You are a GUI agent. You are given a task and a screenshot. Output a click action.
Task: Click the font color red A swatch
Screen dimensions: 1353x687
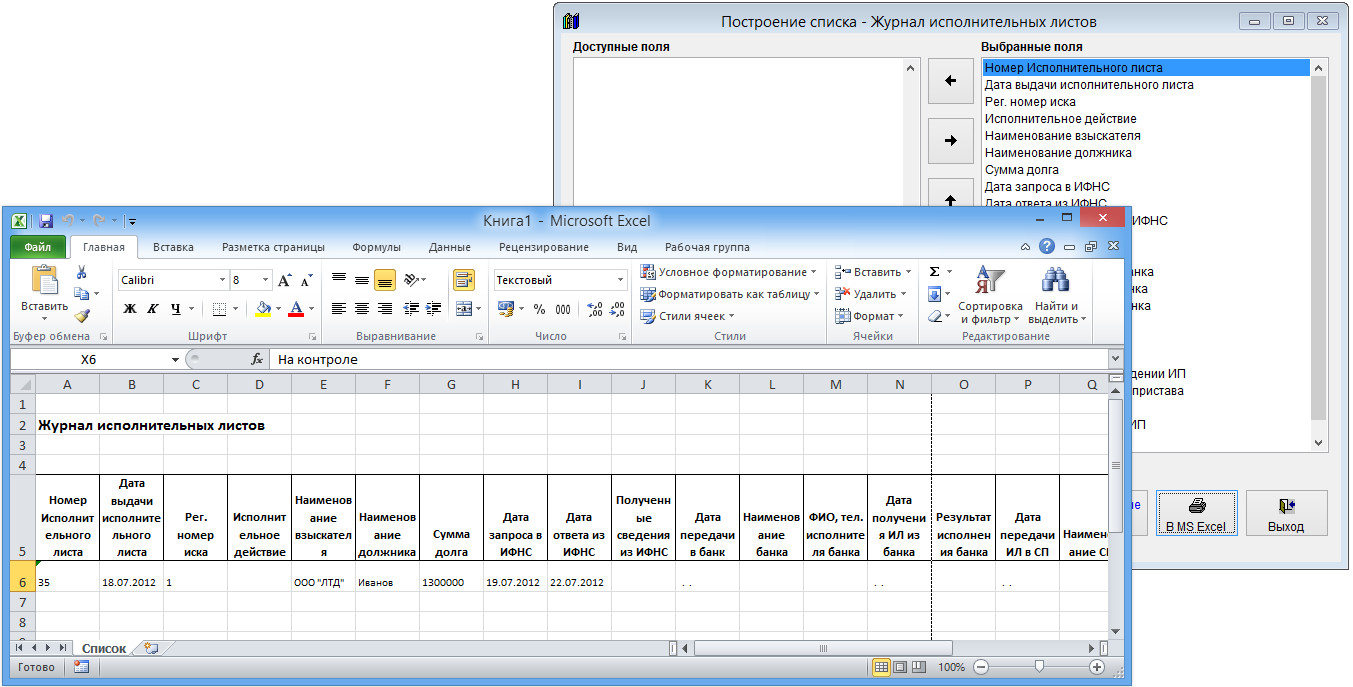(296, 309)
